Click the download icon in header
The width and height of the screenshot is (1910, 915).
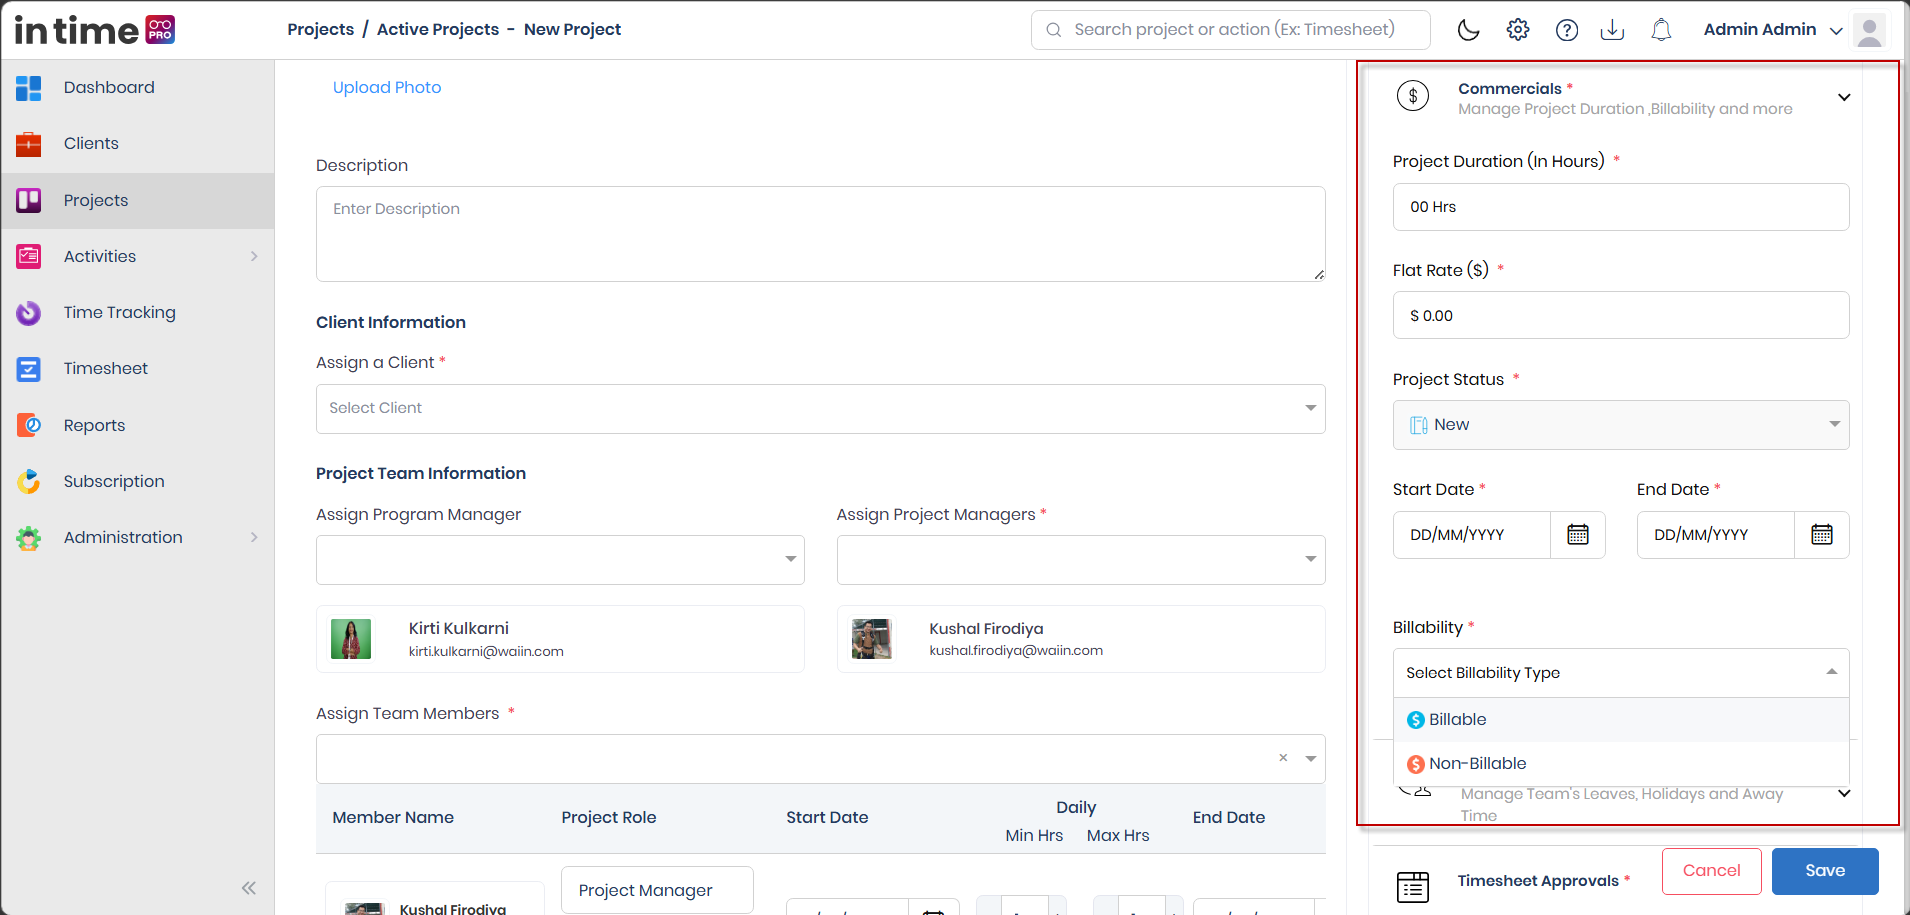1612,30
